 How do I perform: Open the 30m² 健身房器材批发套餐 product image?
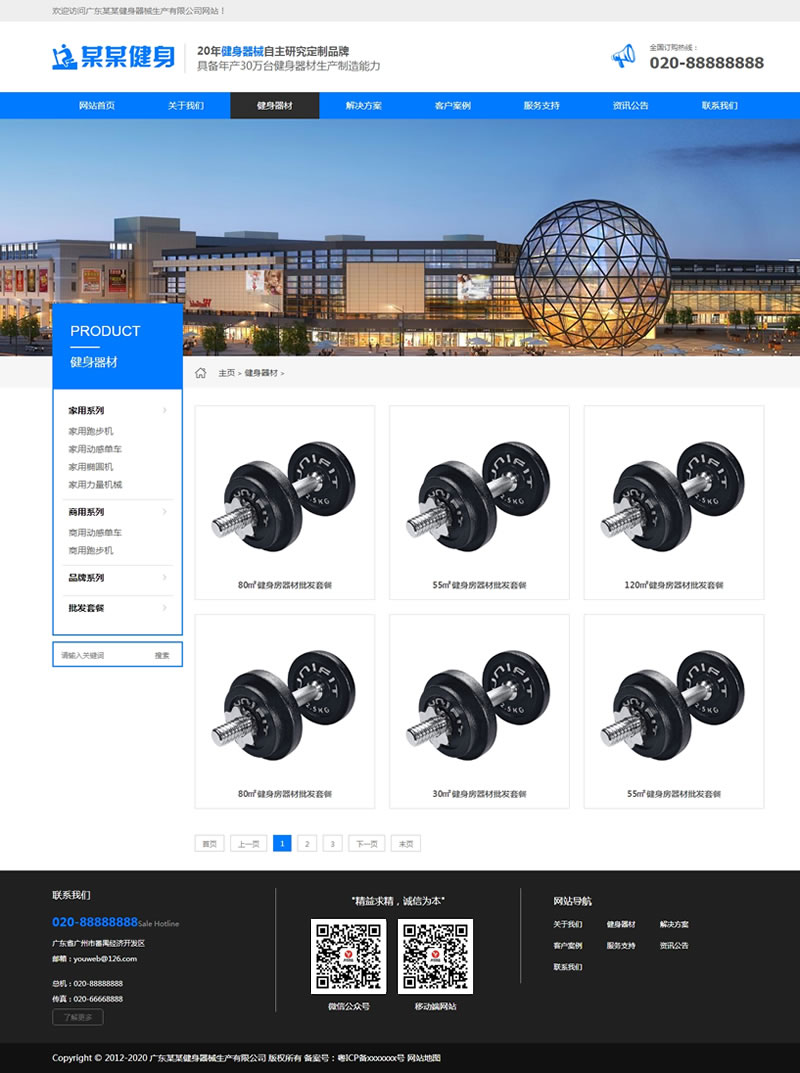pyautogui.click(x=479, y=705)
